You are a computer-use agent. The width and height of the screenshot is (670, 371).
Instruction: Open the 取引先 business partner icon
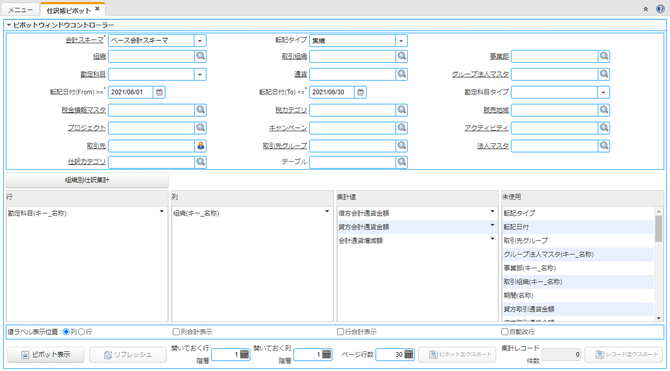(x=200, y=146)
